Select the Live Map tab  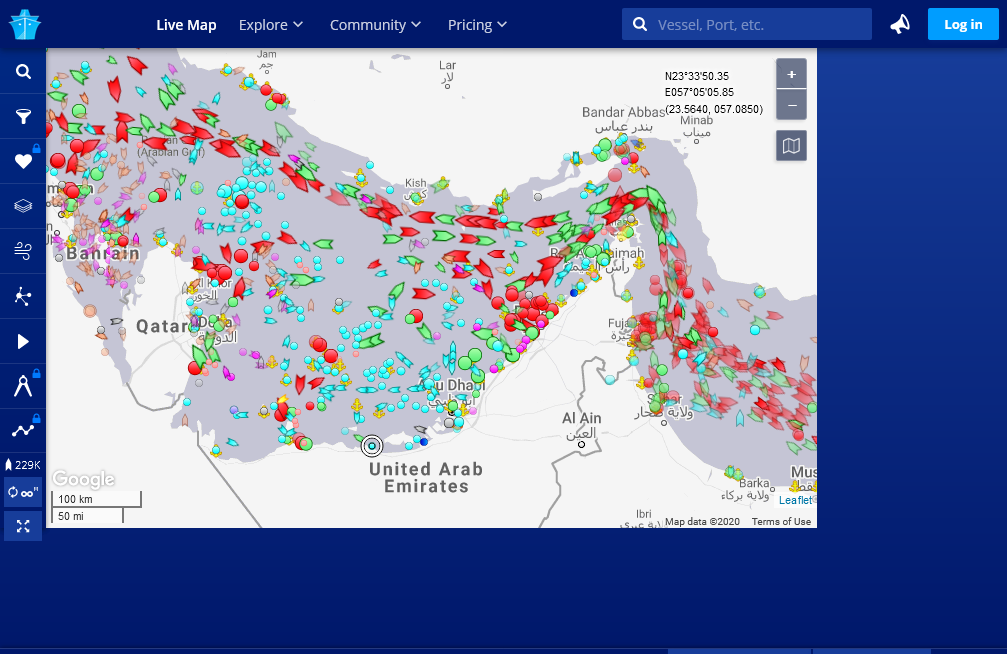[186, 24]
